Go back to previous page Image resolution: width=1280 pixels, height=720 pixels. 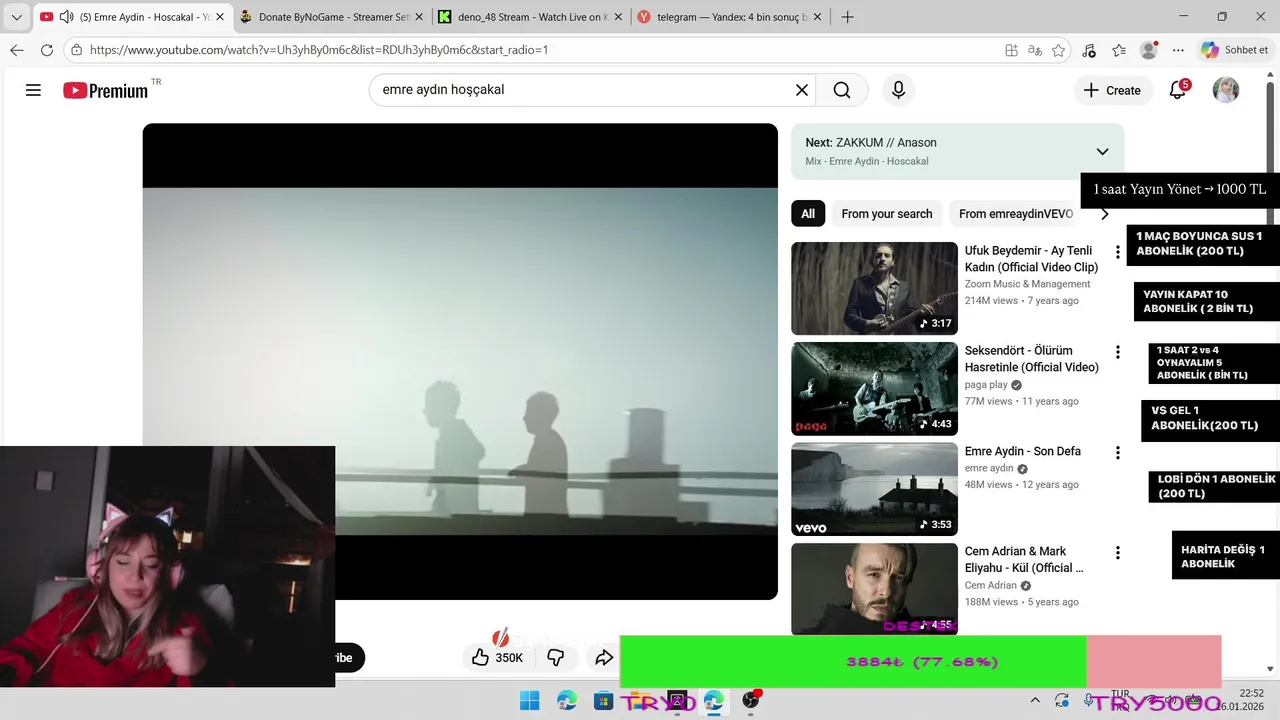[x=17, y=50]
